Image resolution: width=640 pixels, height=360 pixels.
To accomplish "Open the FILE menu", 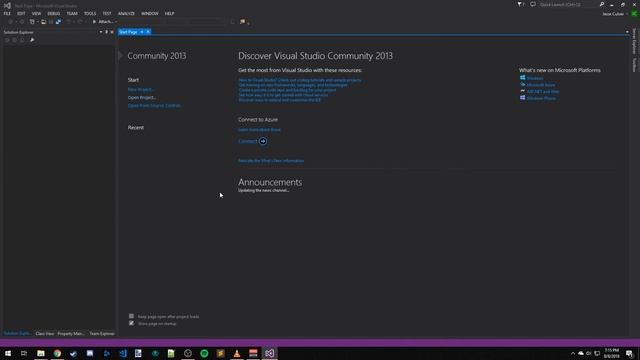I will click(x=7, y=13).
